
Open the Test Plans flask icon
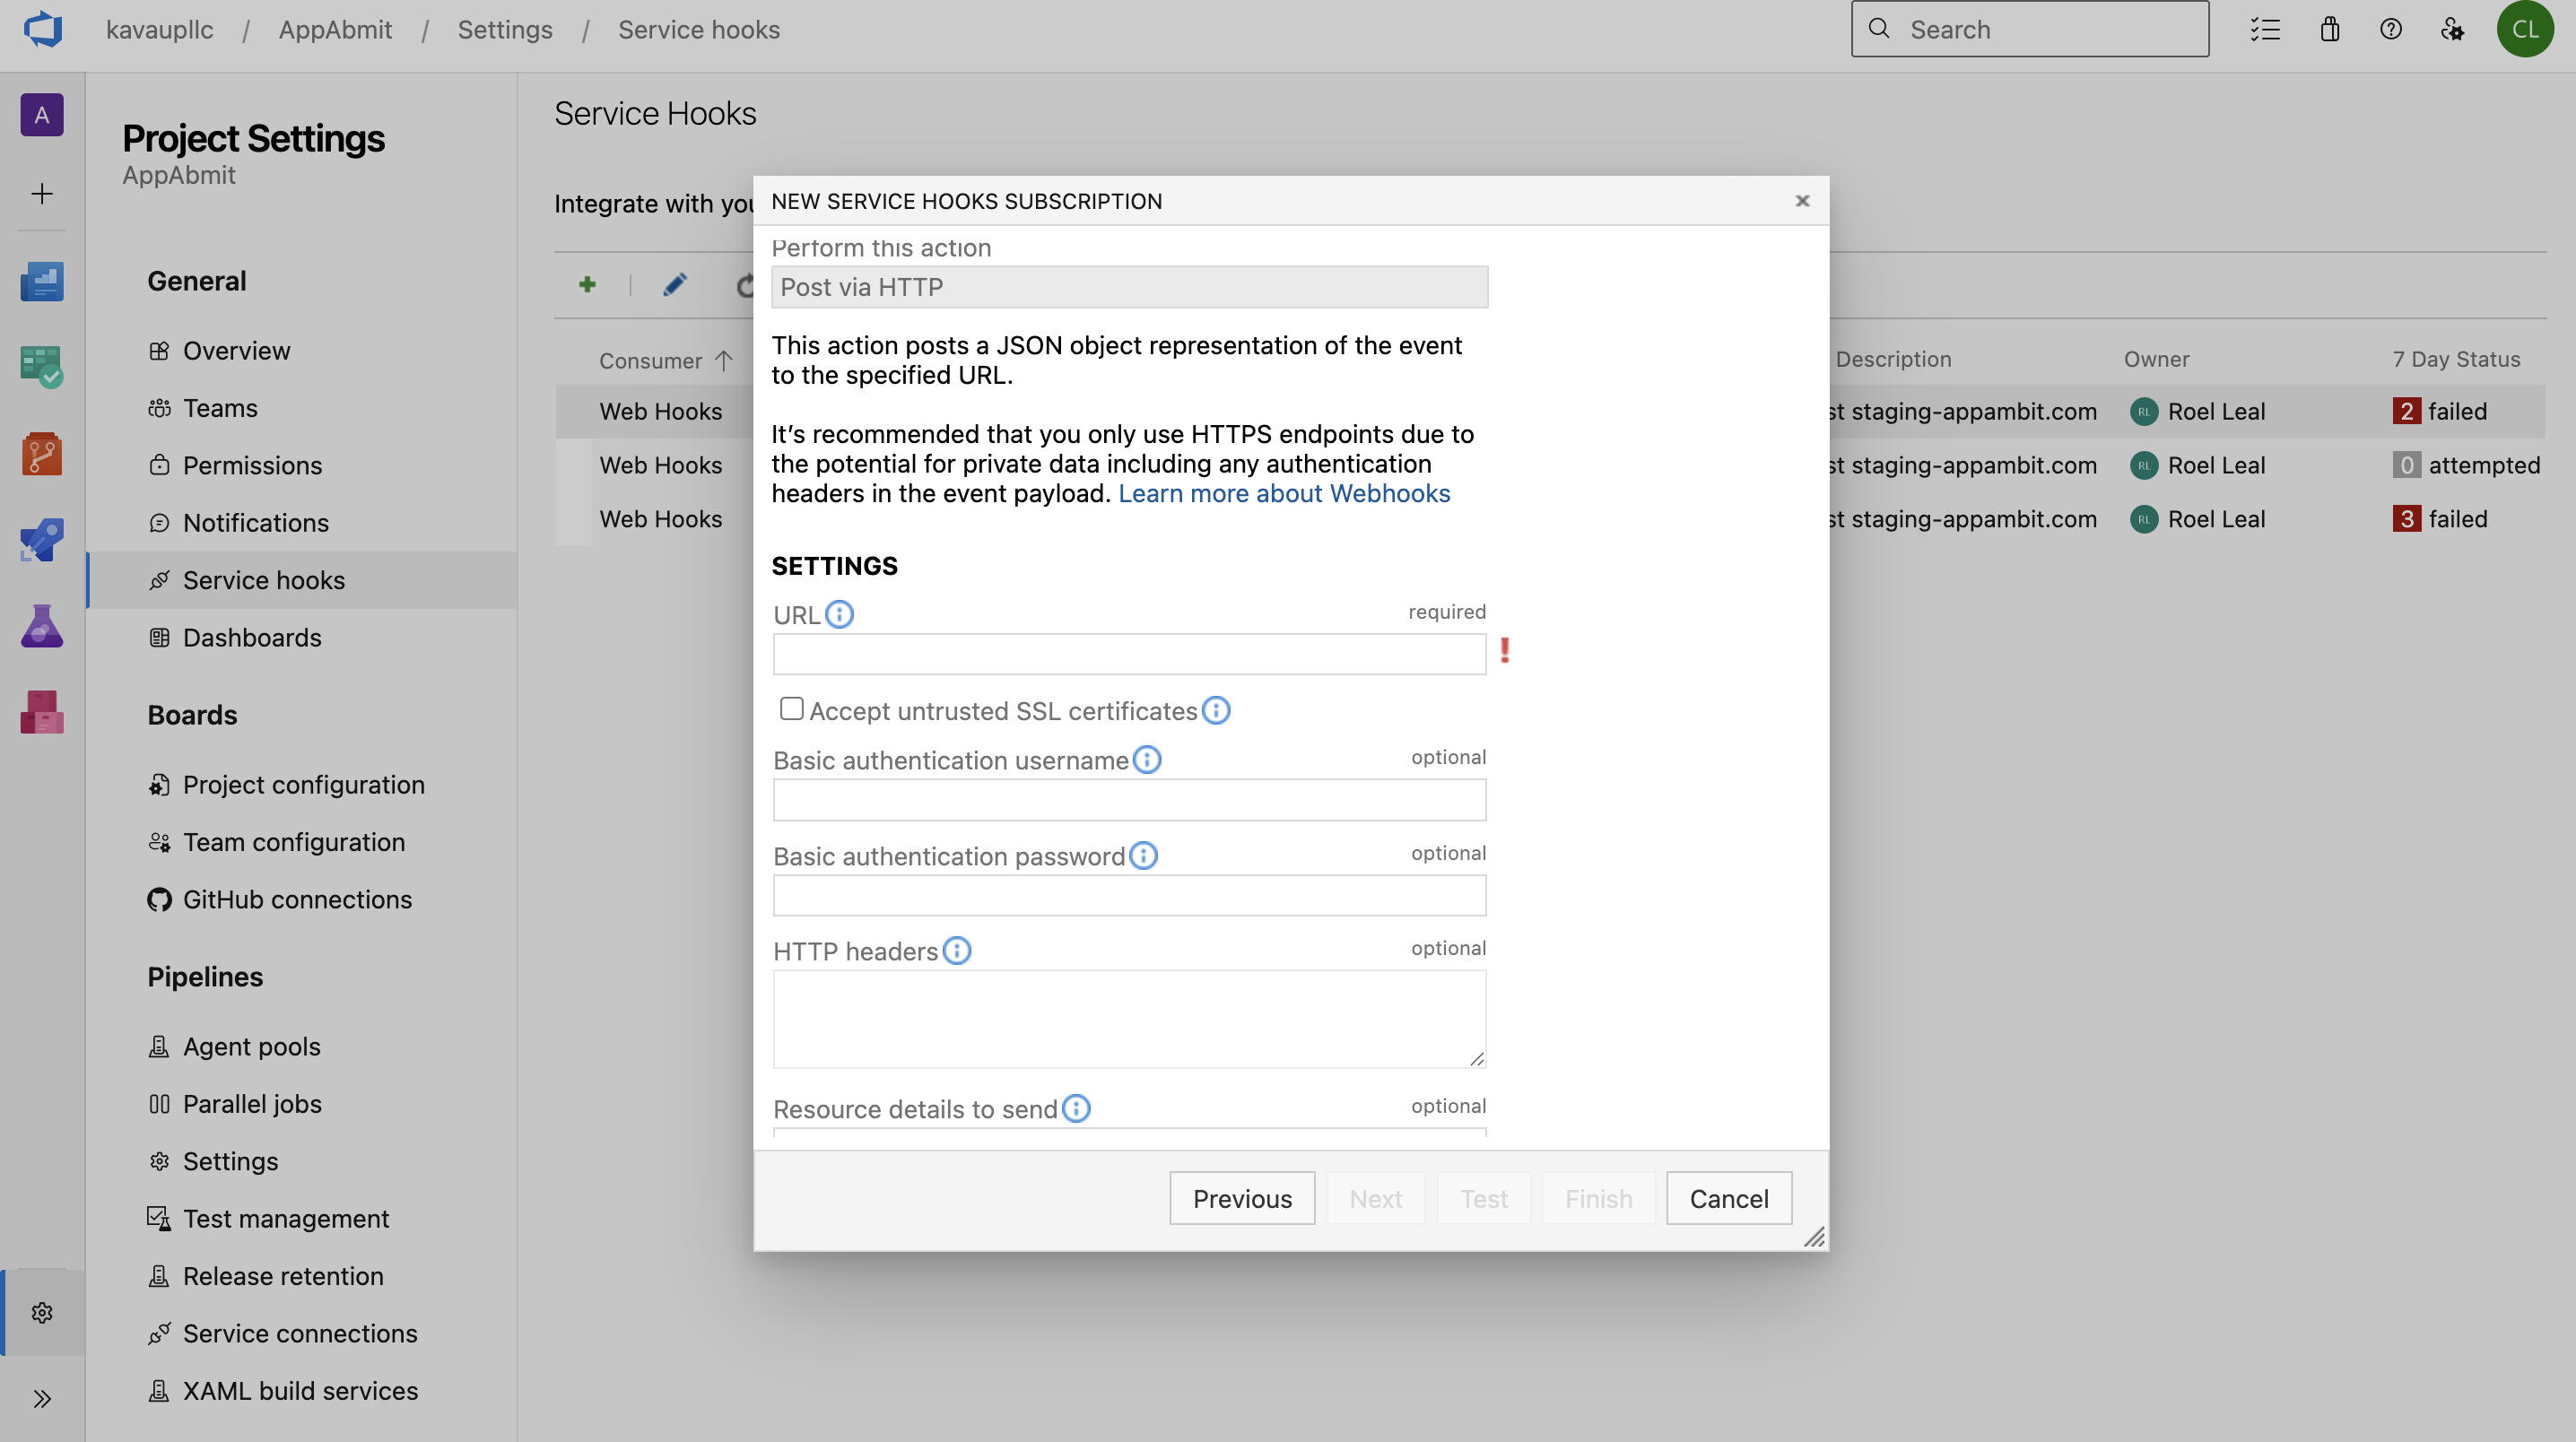click(x=42, y=626)
